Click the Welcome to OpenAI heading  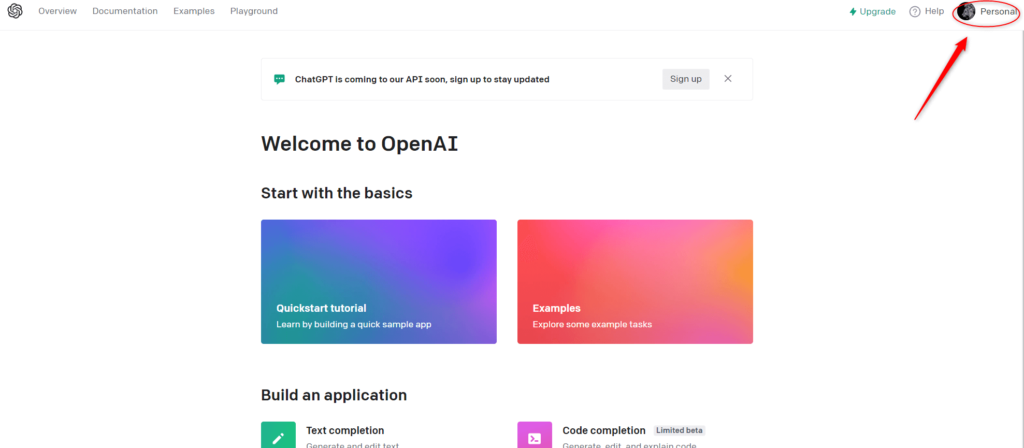tap(360, 144)
